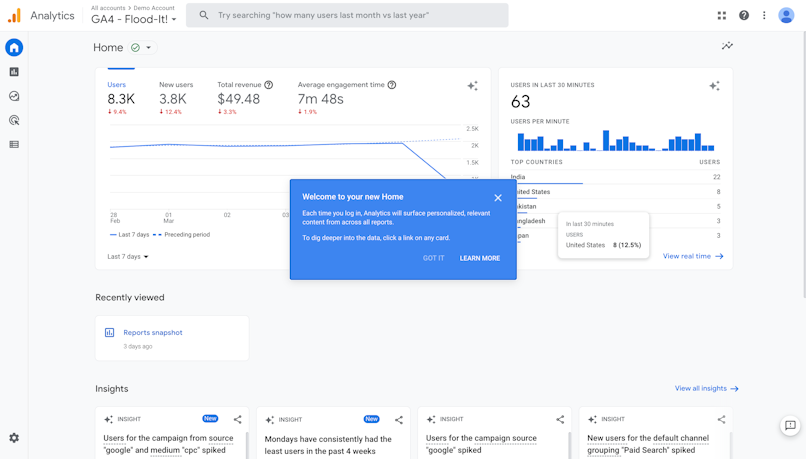The width and height of the screenshot is (806, 459).
Task: Open the Home status check dropdown
Action: [x=142, y=48]
